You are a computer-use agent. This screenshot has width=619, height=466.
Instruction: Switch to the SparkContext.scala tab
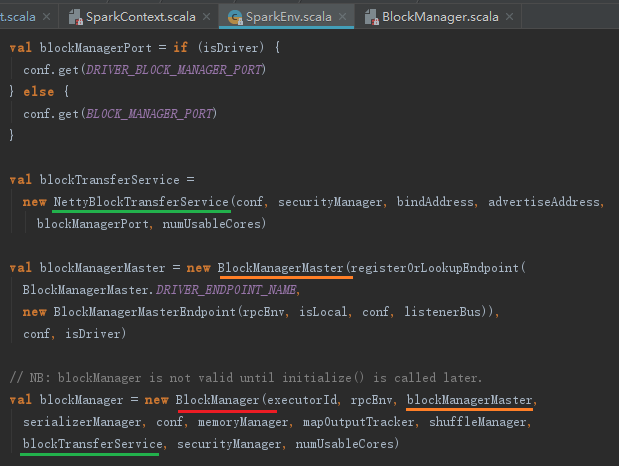coord(140,17)
